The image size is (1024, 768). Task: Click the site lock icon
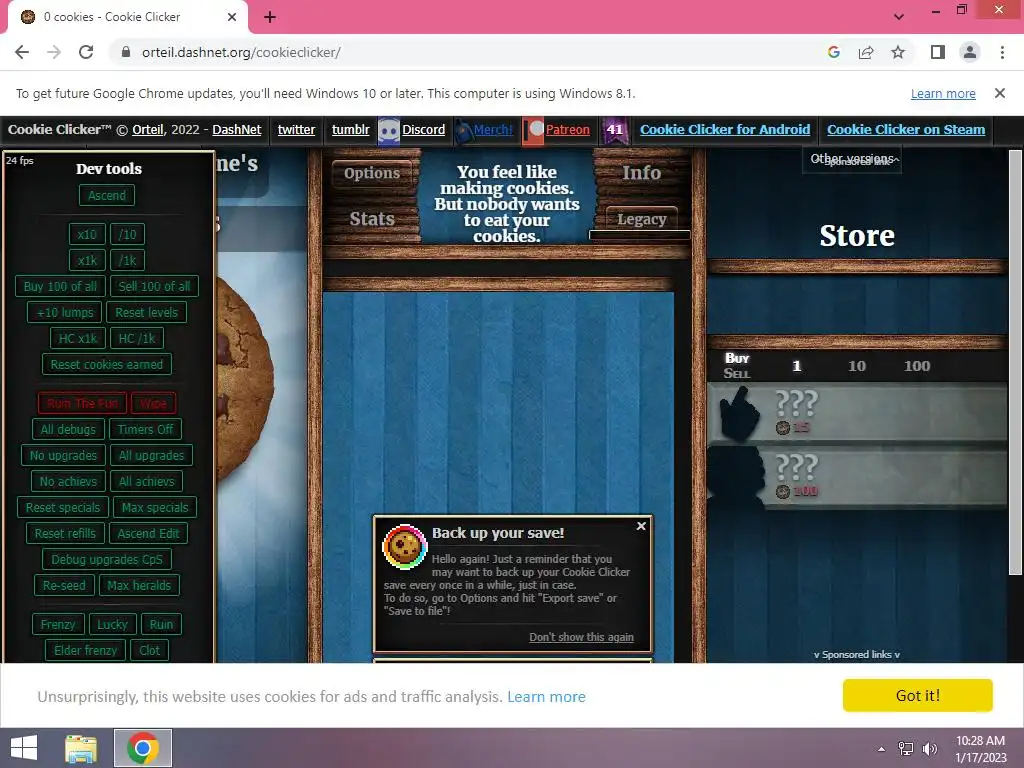126,52
